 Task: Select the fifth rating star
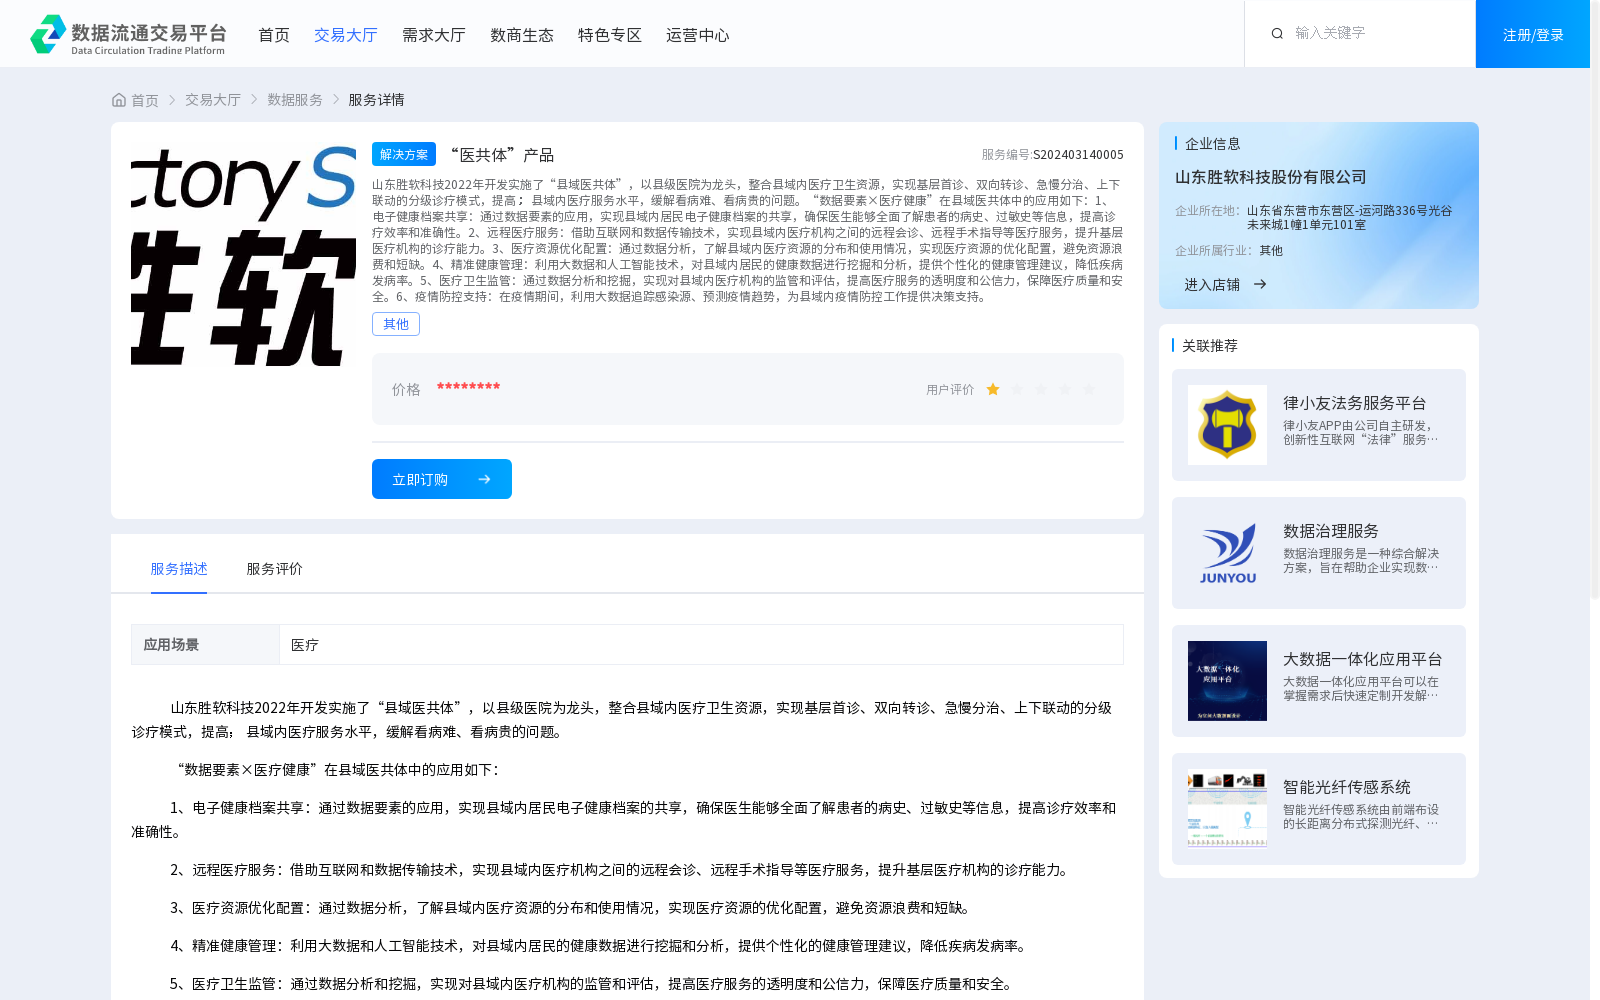coord(1089,390)
